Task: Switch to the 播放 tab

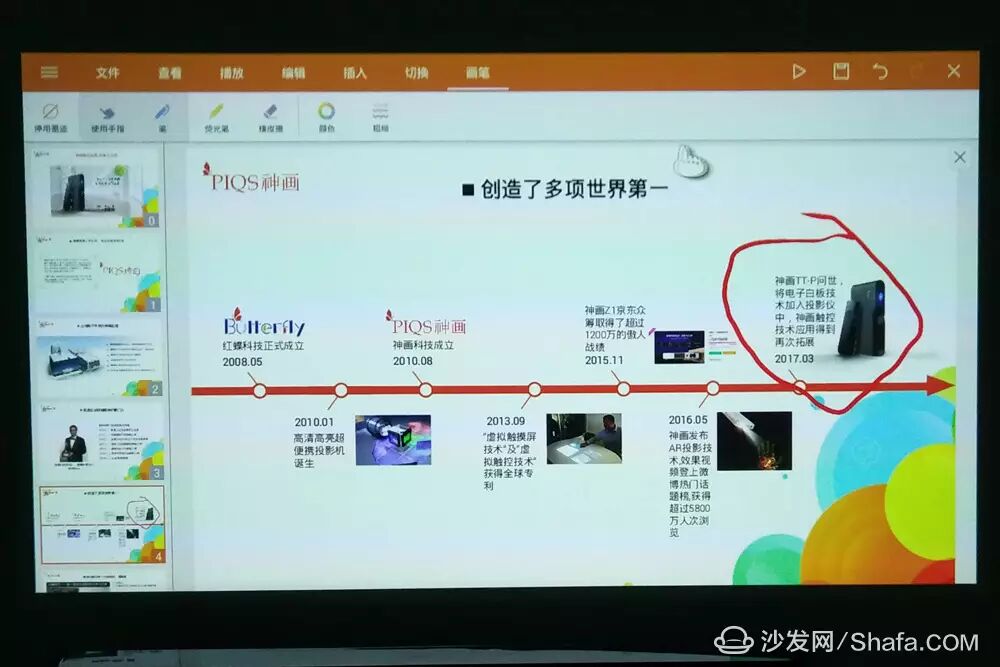Action: click(232, 73)
